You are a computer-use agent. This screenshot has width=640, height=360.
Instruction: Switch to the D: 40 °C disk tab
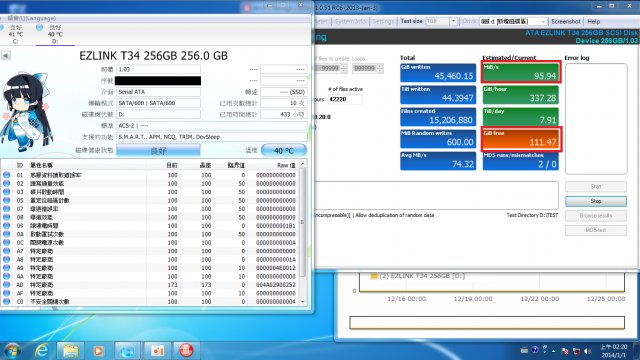[54, 34]
